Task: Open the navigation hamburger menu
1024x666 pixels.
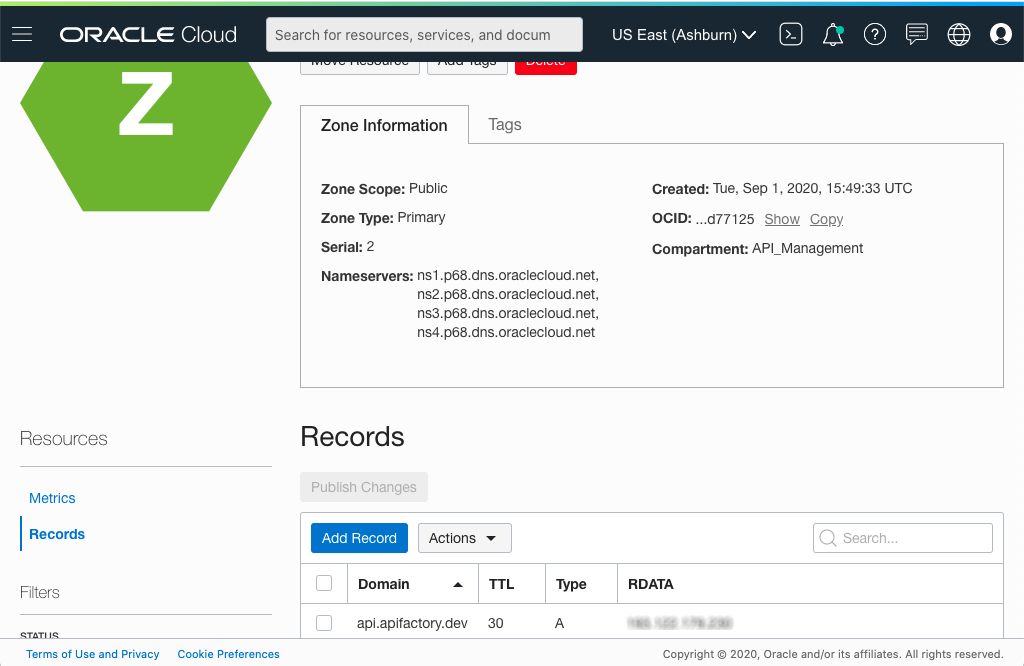Action: click(22, 34)
